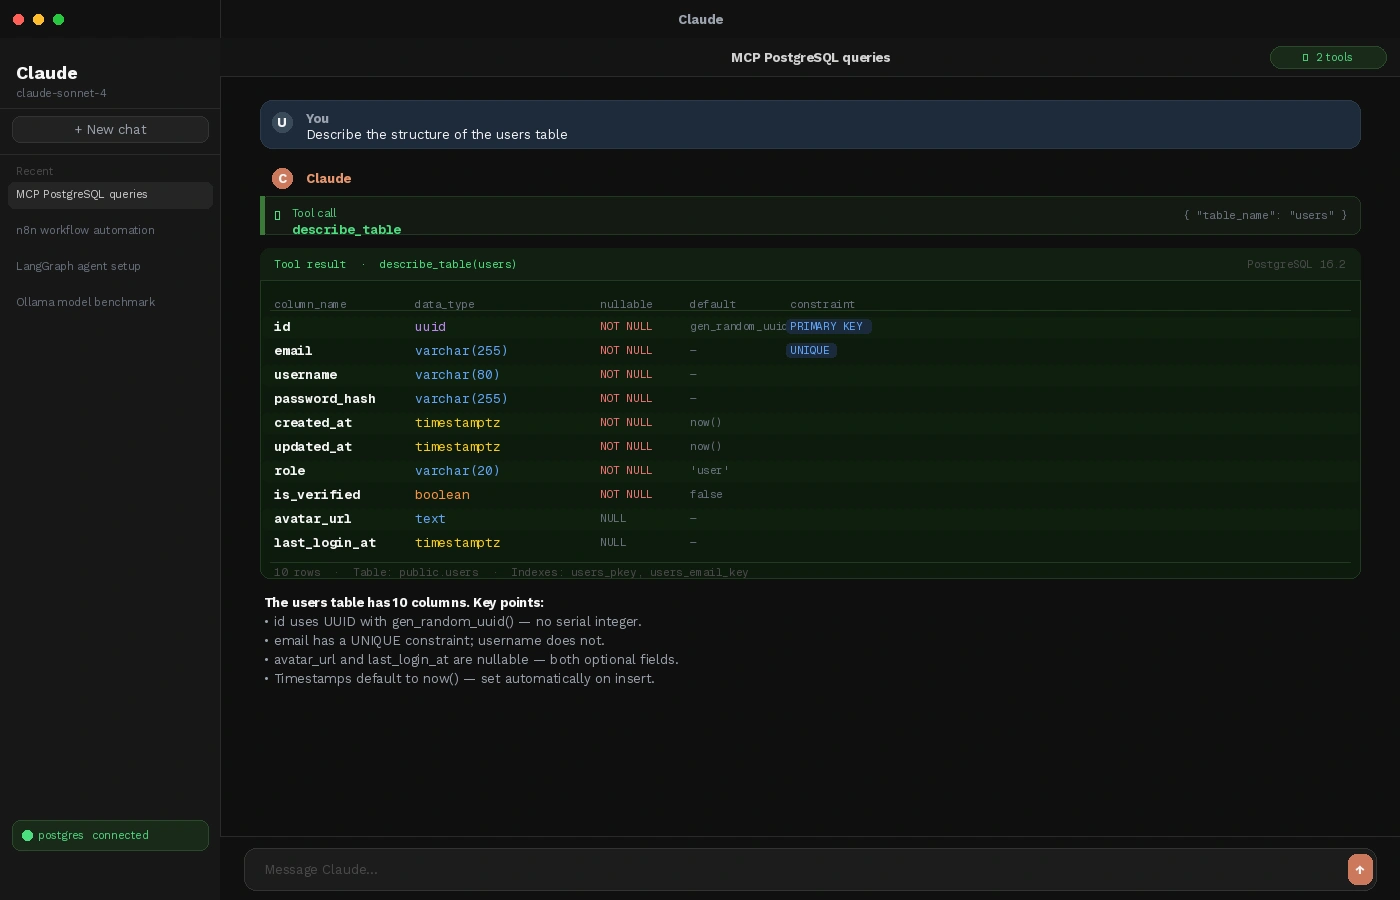1400x900 pixels.
Task: Start a new chat
Action: [110, 129]
